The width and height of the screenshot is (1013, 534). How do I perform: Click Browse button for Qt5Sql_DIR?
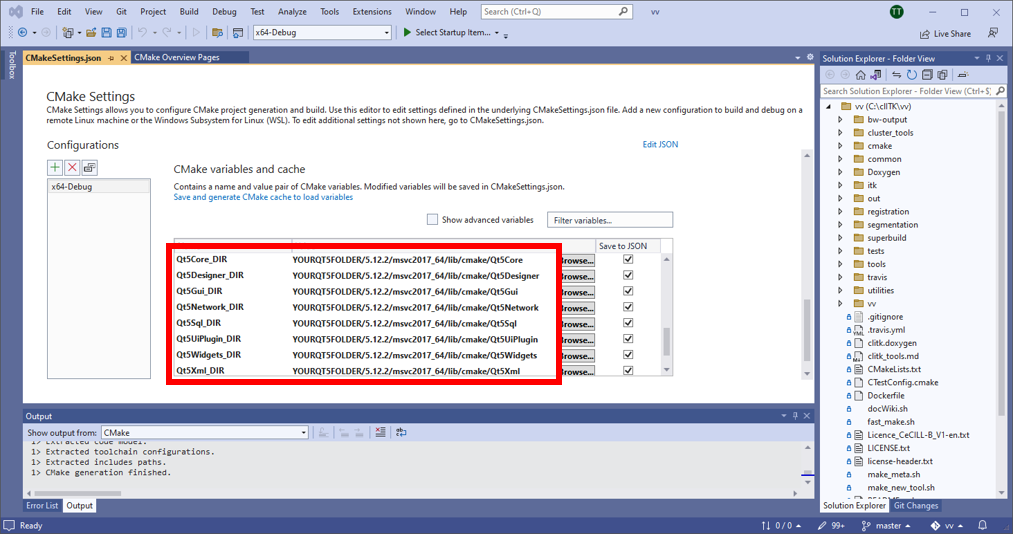click(578, 323)
